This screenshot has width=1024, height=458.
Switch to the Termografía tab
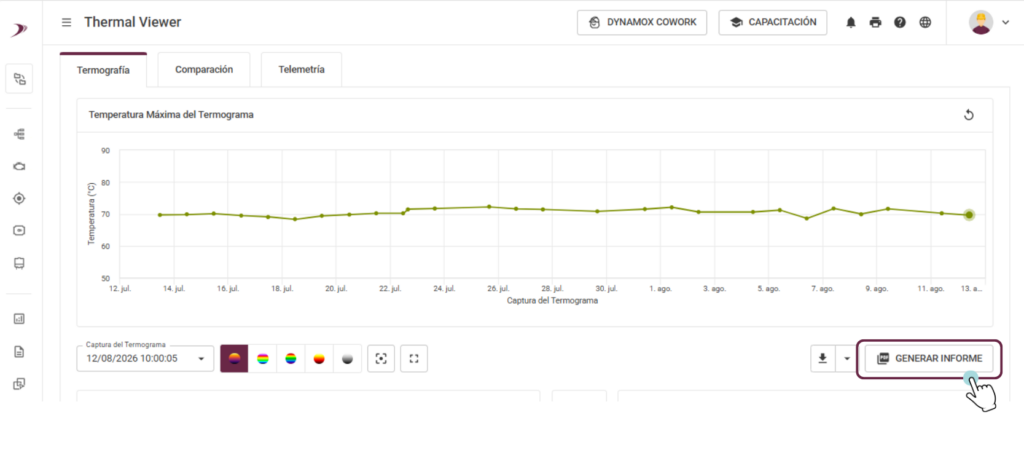coord(103,70)
